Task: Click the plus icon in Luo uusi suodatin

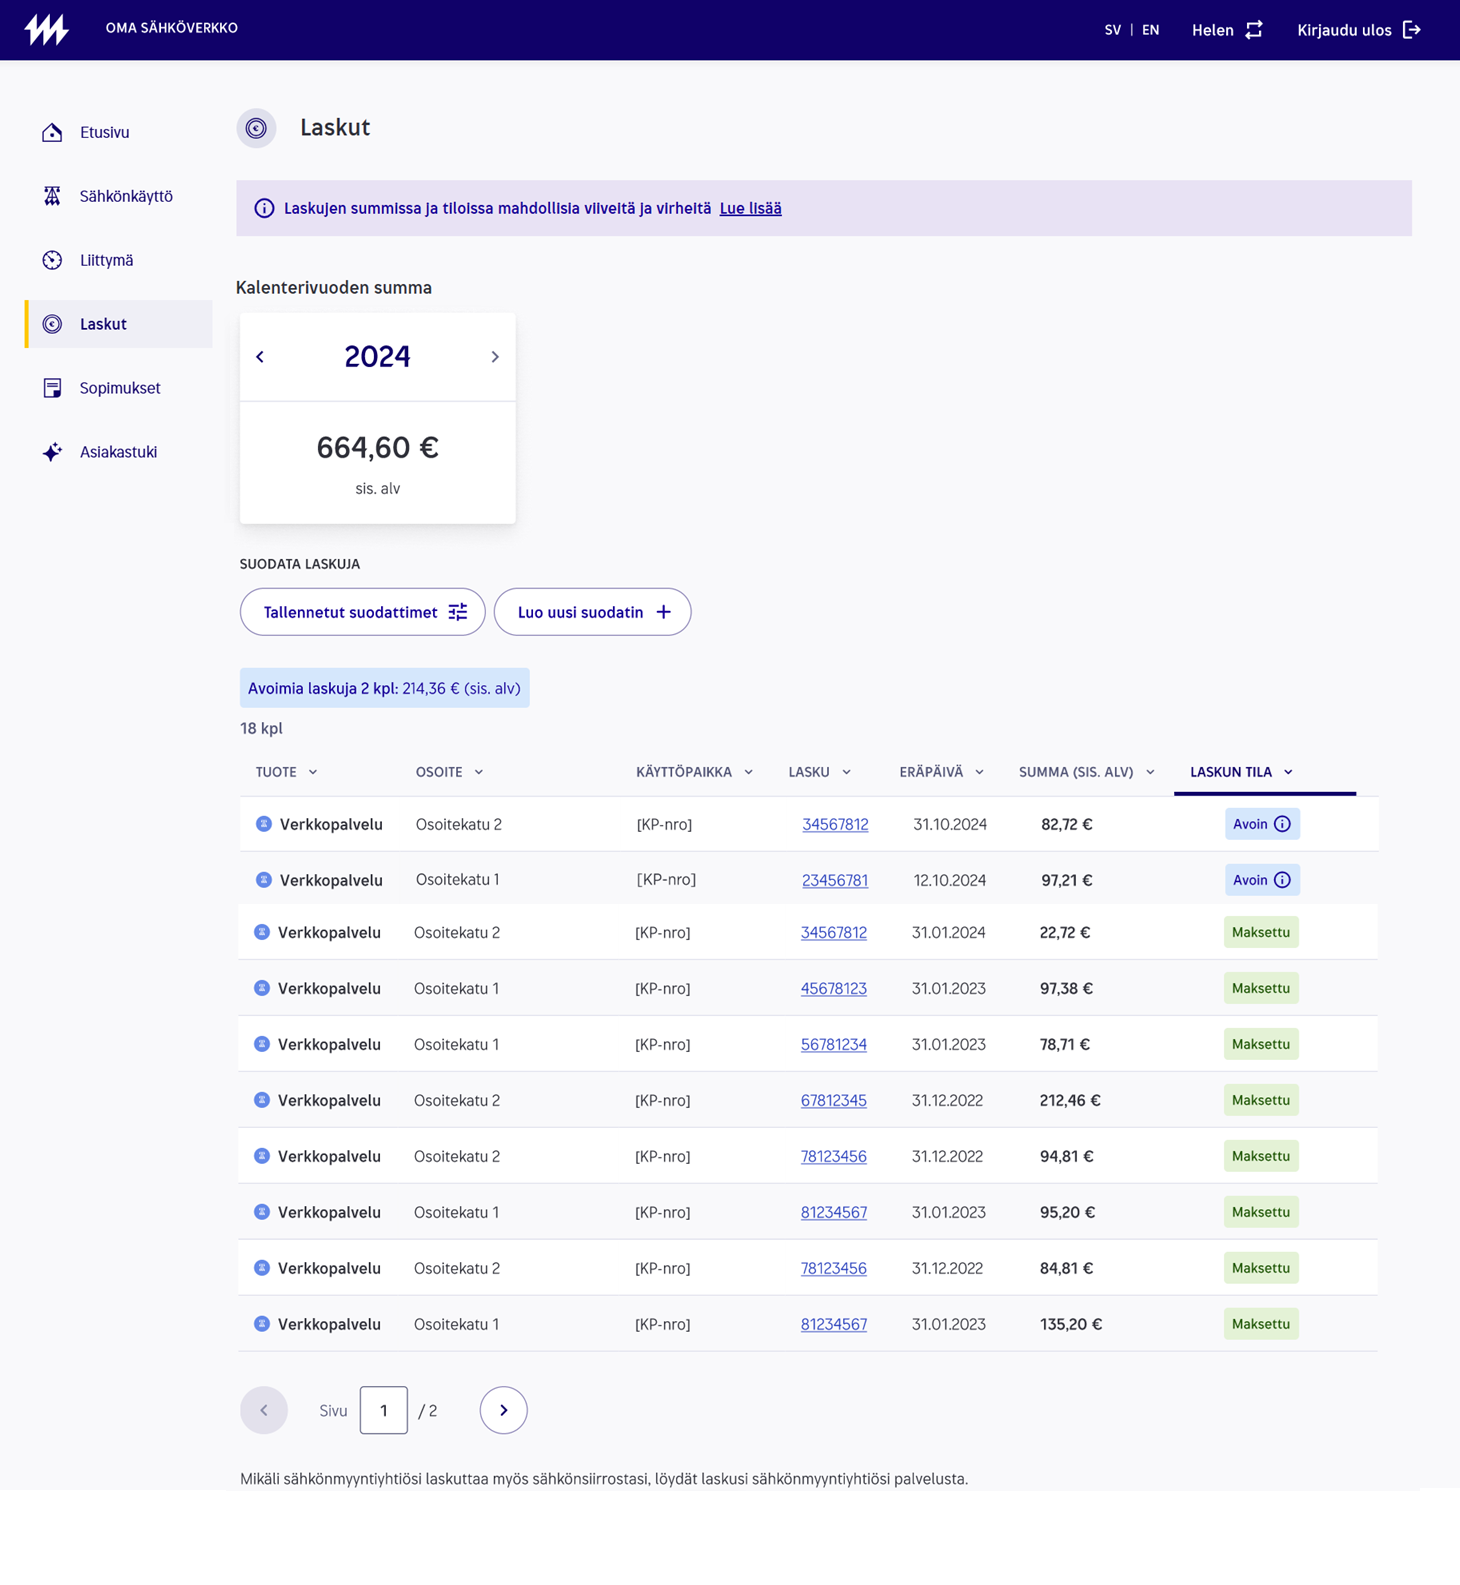Action: click(663, 612)
